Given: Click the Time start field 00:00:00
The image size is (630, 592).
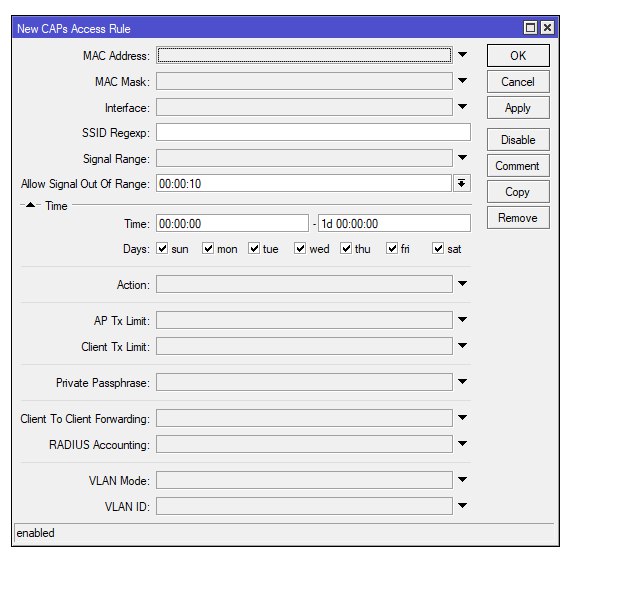Looking at the screenshot, I should pos(232,223).
